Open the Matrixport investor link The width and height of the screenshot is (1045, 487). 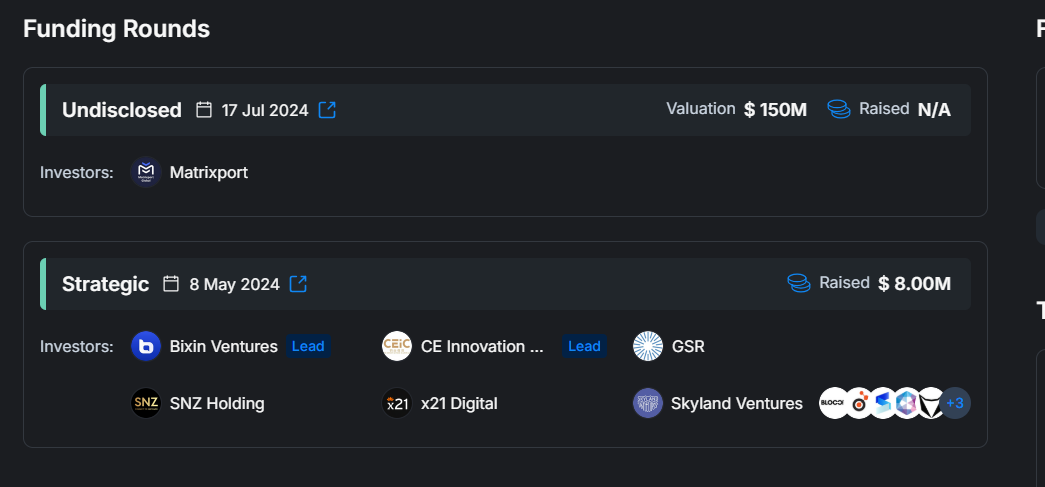[x=208, y=172]
